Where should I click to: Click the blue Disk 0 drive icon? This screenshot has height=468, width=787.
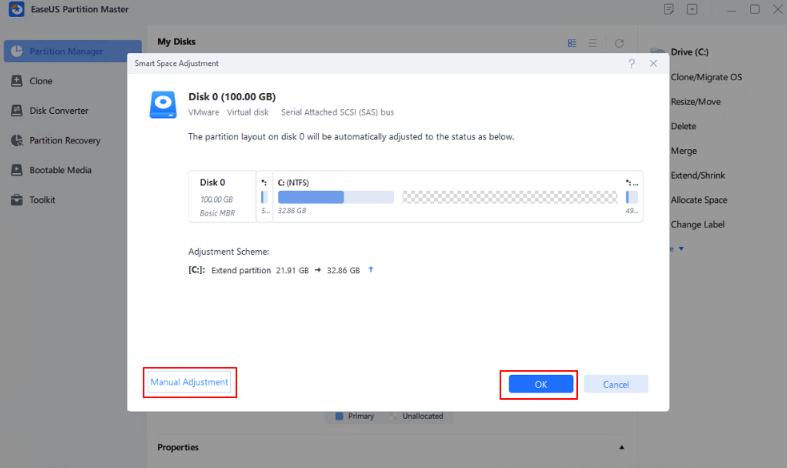(x=163, y=104)
